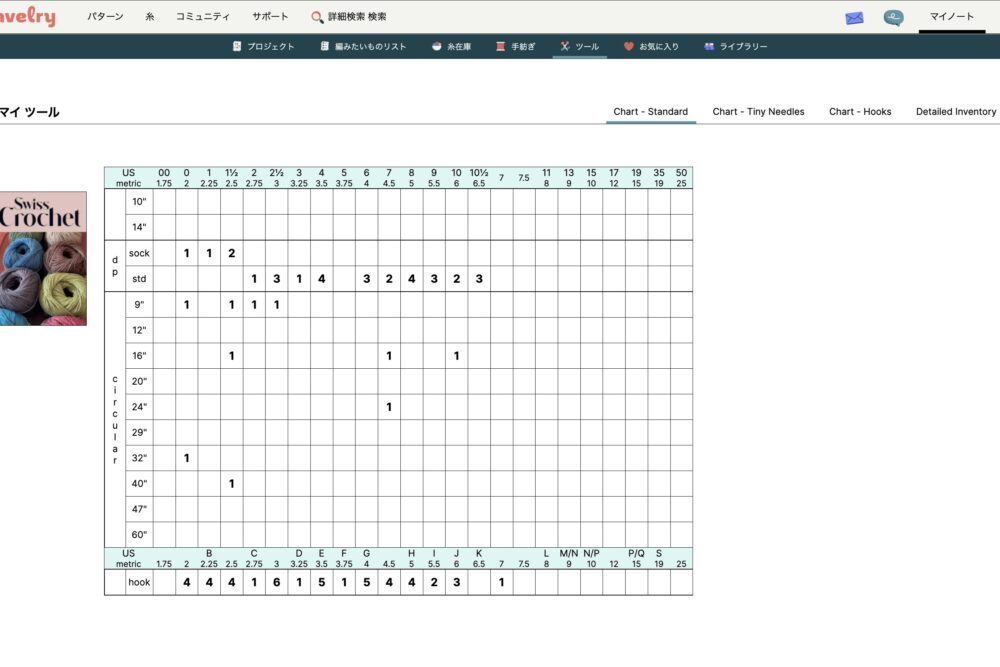Open the 糸 menu
Image resolution: width=1000 pixels, height=667 pixels.
tap(150, 17)
